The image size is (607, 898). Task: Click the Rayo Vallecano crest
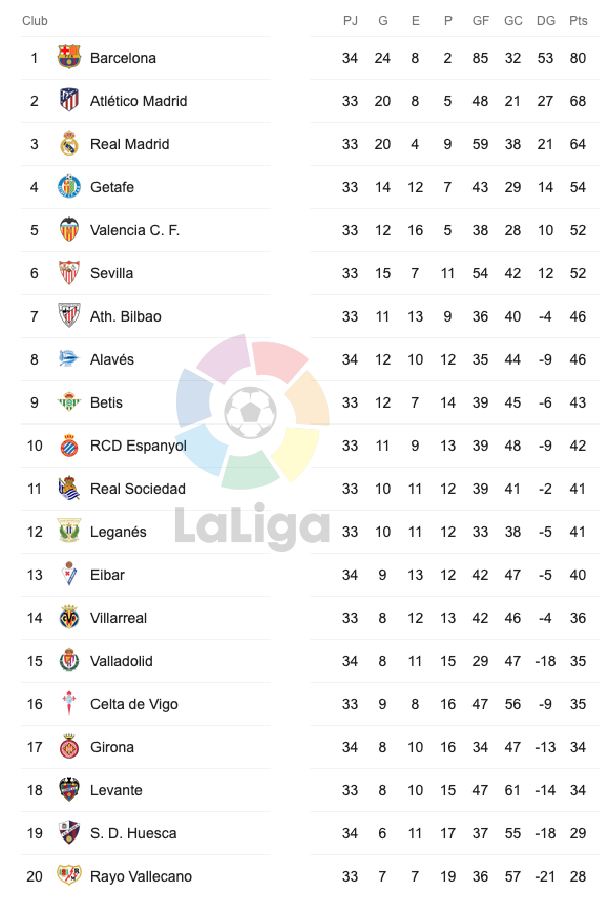(x=69, y=876)
